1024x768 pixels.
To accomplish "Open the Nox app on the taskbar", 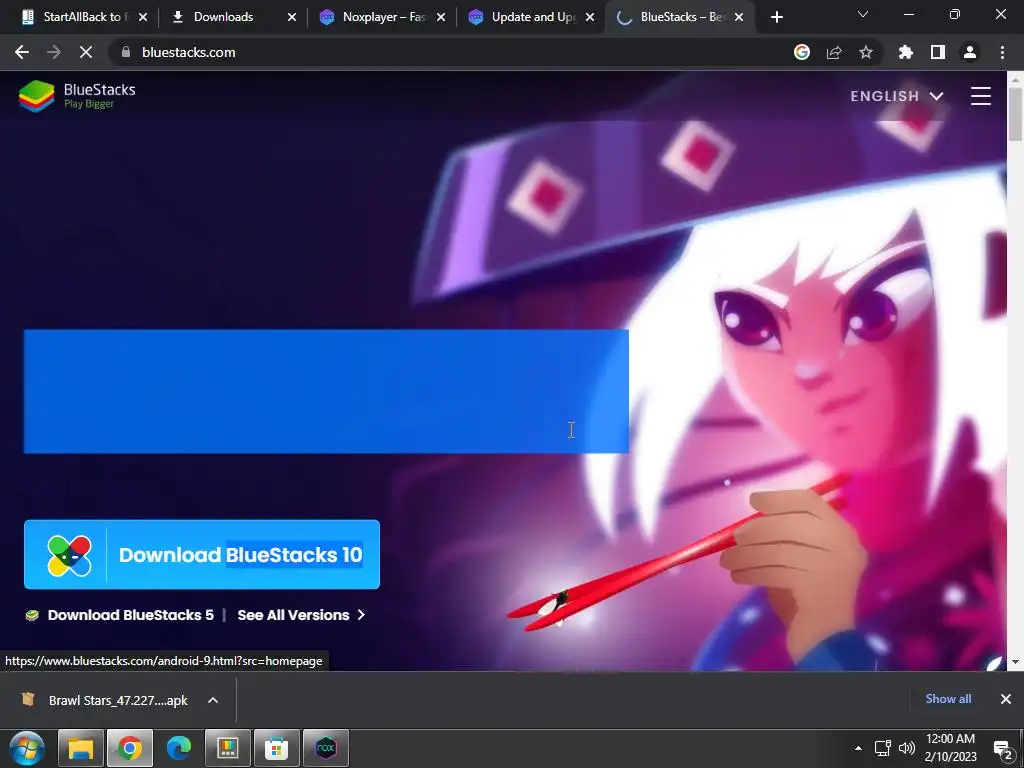I will 326,748.
